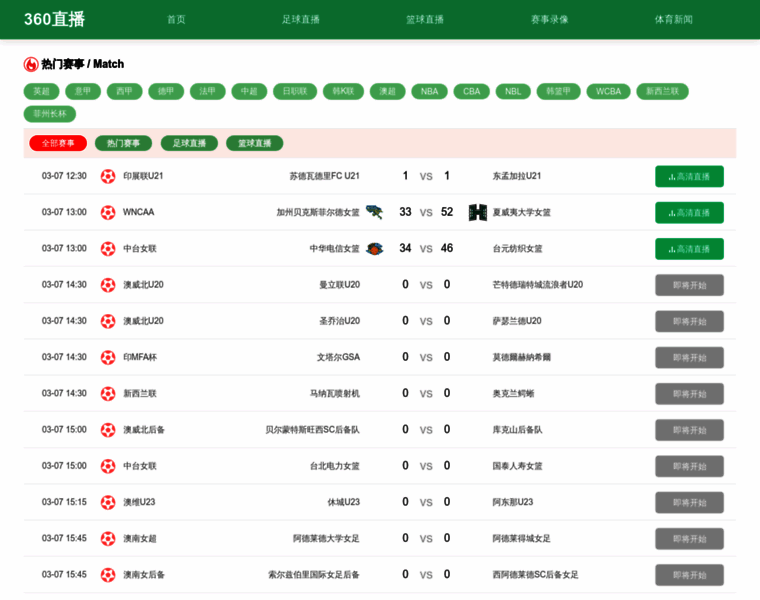
Task: Click 即将开始 for 曼立联U20 match
Action: (x=689, y=285)
